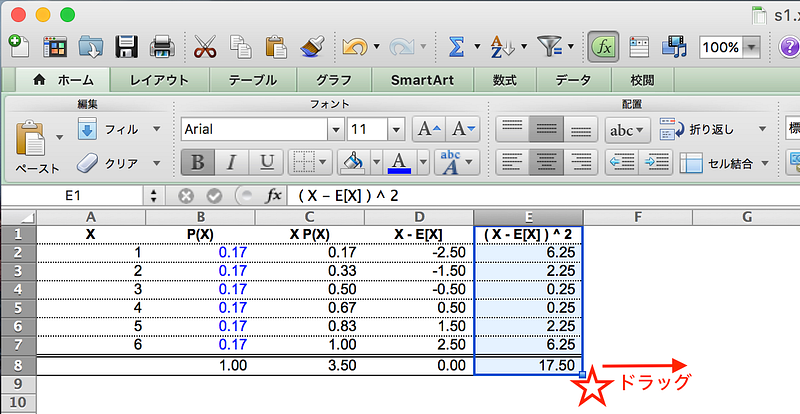Click the Sort A-Z icon
The image size is (800, 414).
[502, 47]
